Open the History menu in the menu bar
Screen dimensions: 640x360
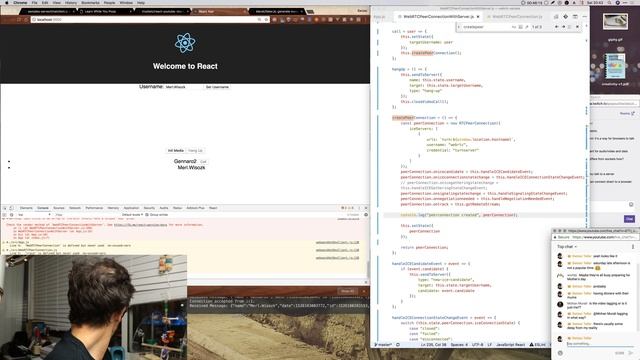[x=71, y=2]
